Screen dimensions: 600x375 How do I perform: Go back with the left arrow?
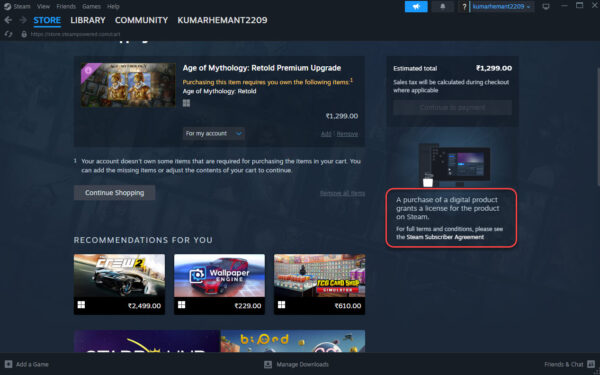point(8,20)
